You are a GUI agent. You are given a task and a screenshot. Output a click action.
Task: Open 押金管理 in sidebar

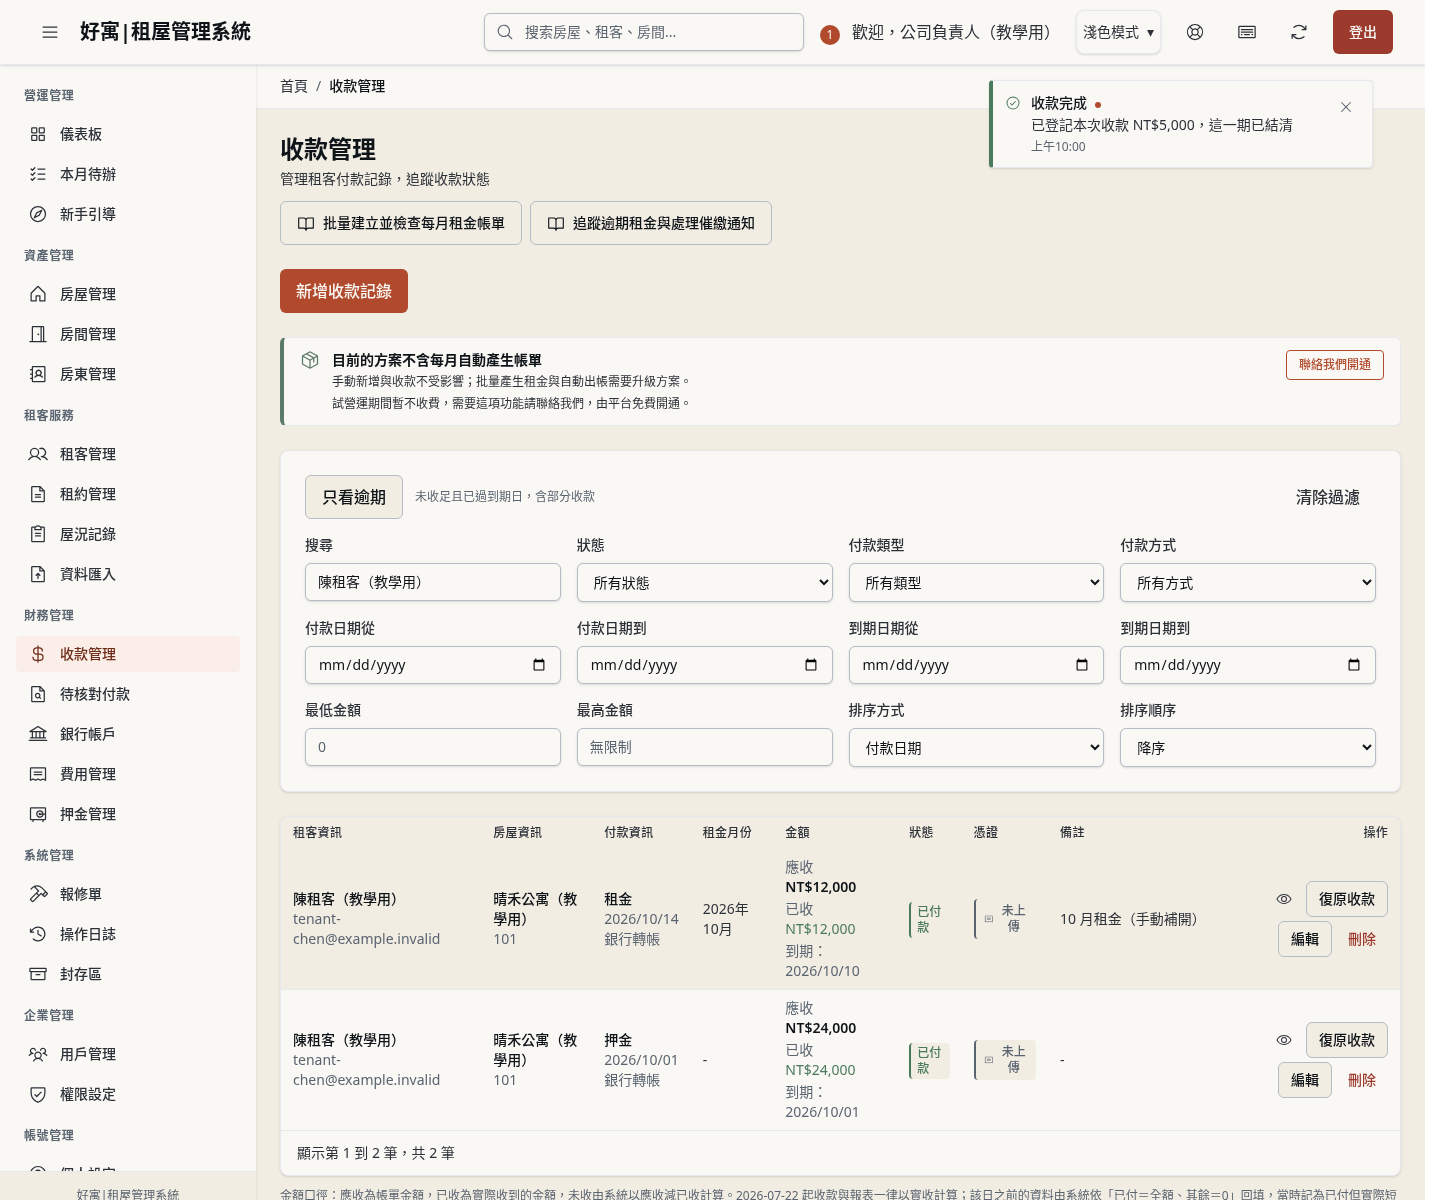128,814
